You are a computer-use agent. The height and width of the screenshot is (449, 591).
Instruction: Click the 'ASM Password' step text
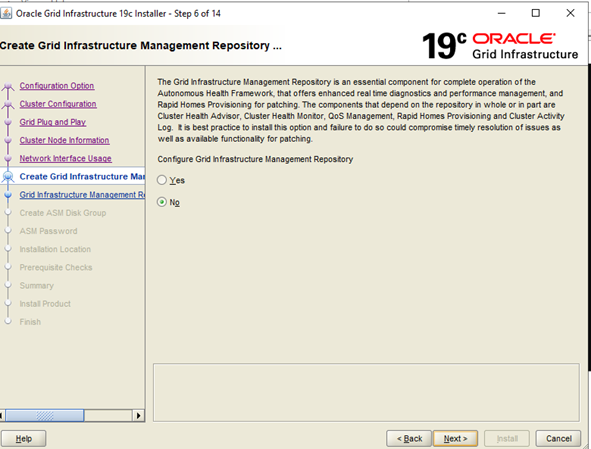48,231
